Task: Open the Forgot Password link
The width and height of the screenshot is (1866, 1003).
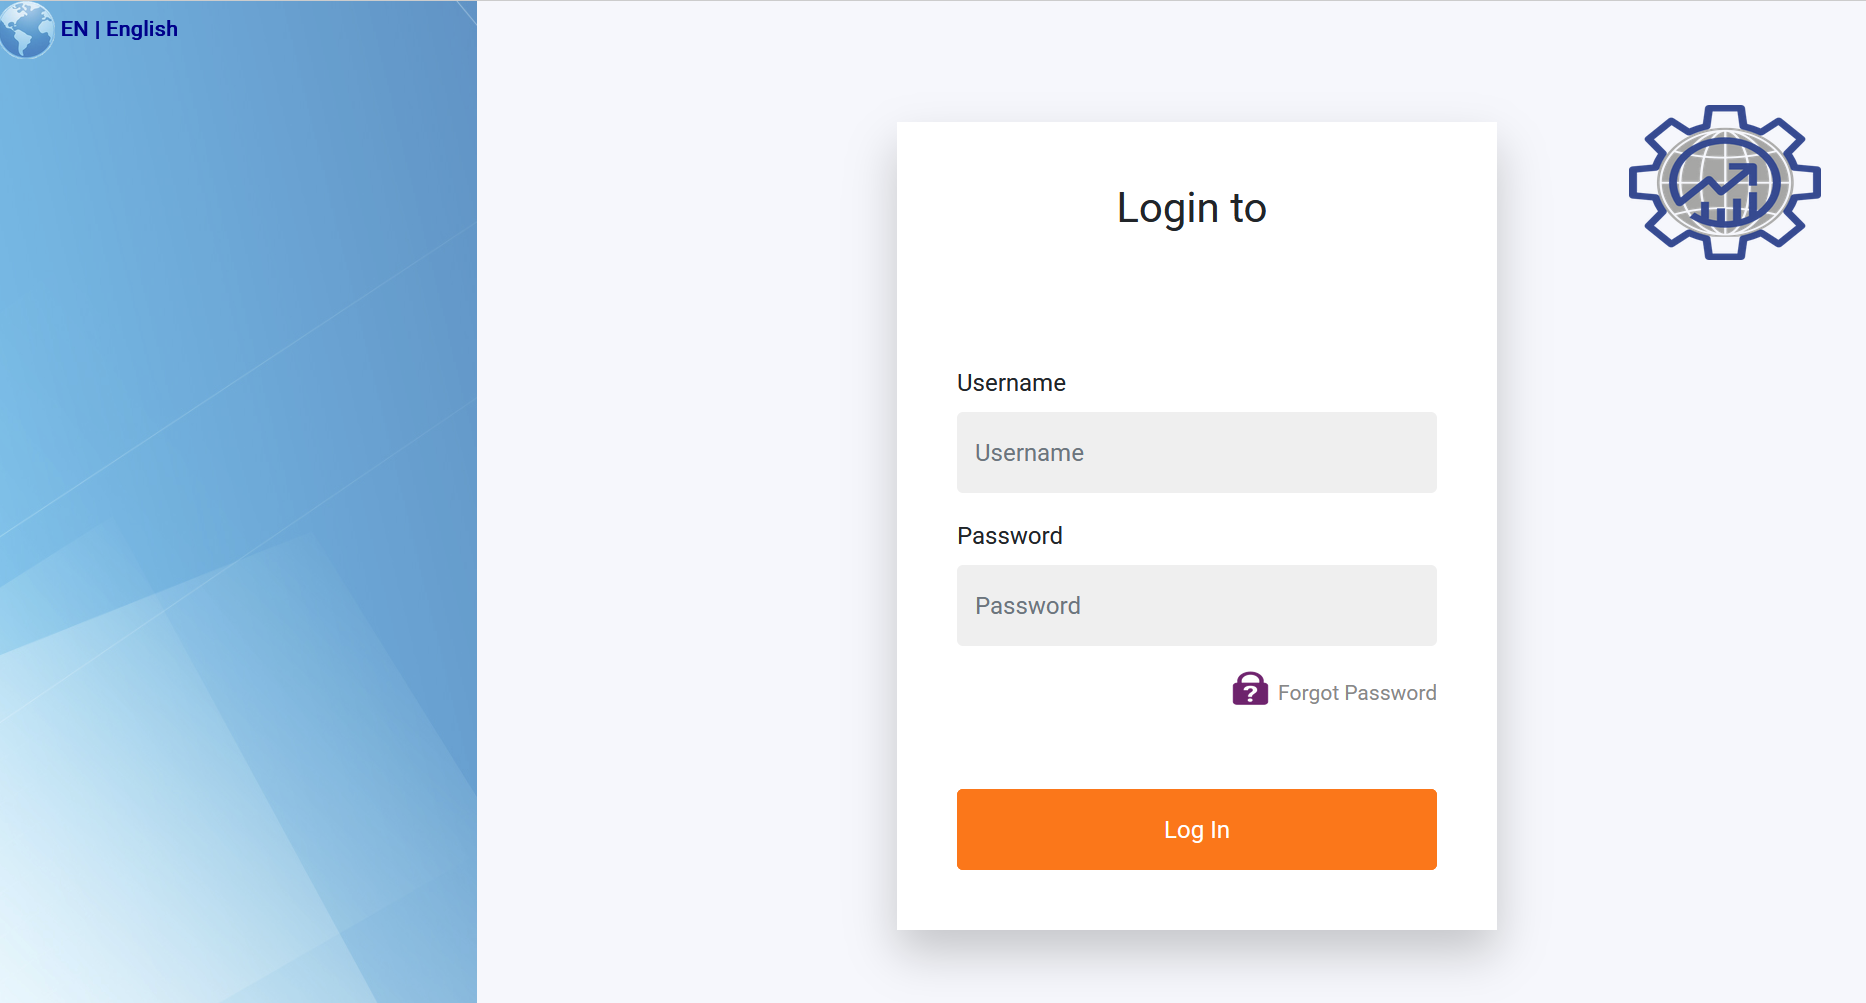Action: 1356,693
